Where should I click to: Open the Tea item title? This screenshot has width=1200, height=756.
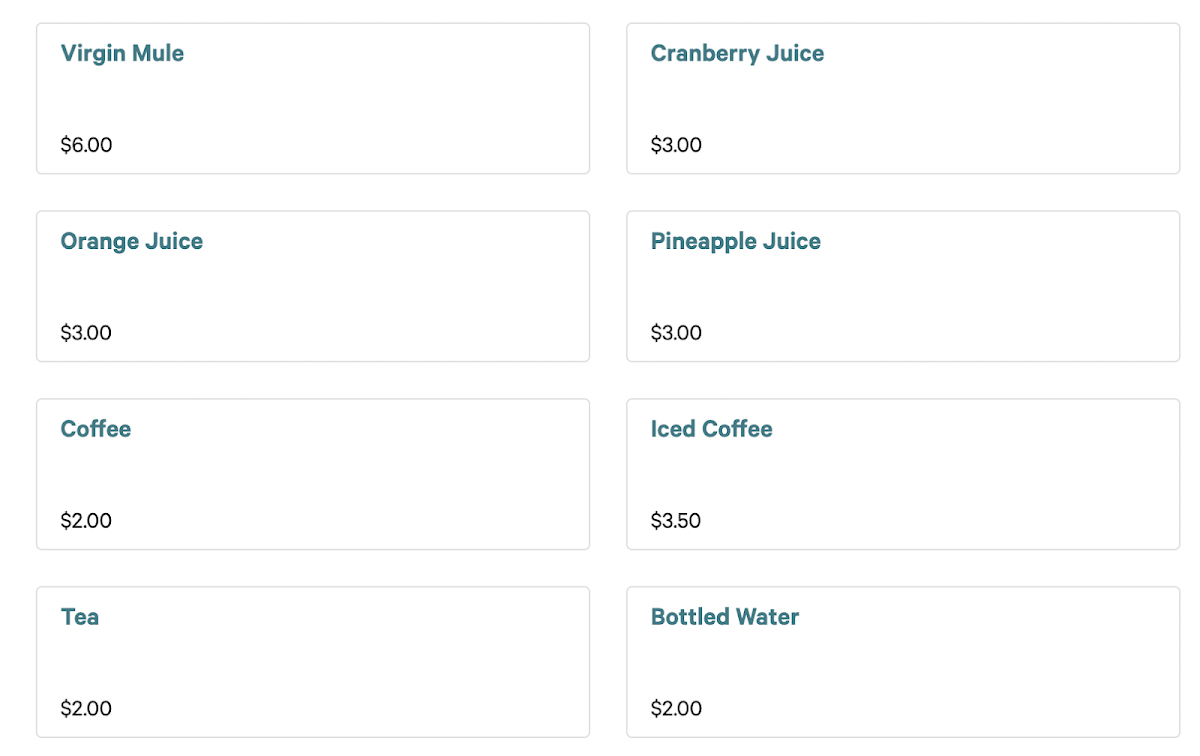[80, 617]
